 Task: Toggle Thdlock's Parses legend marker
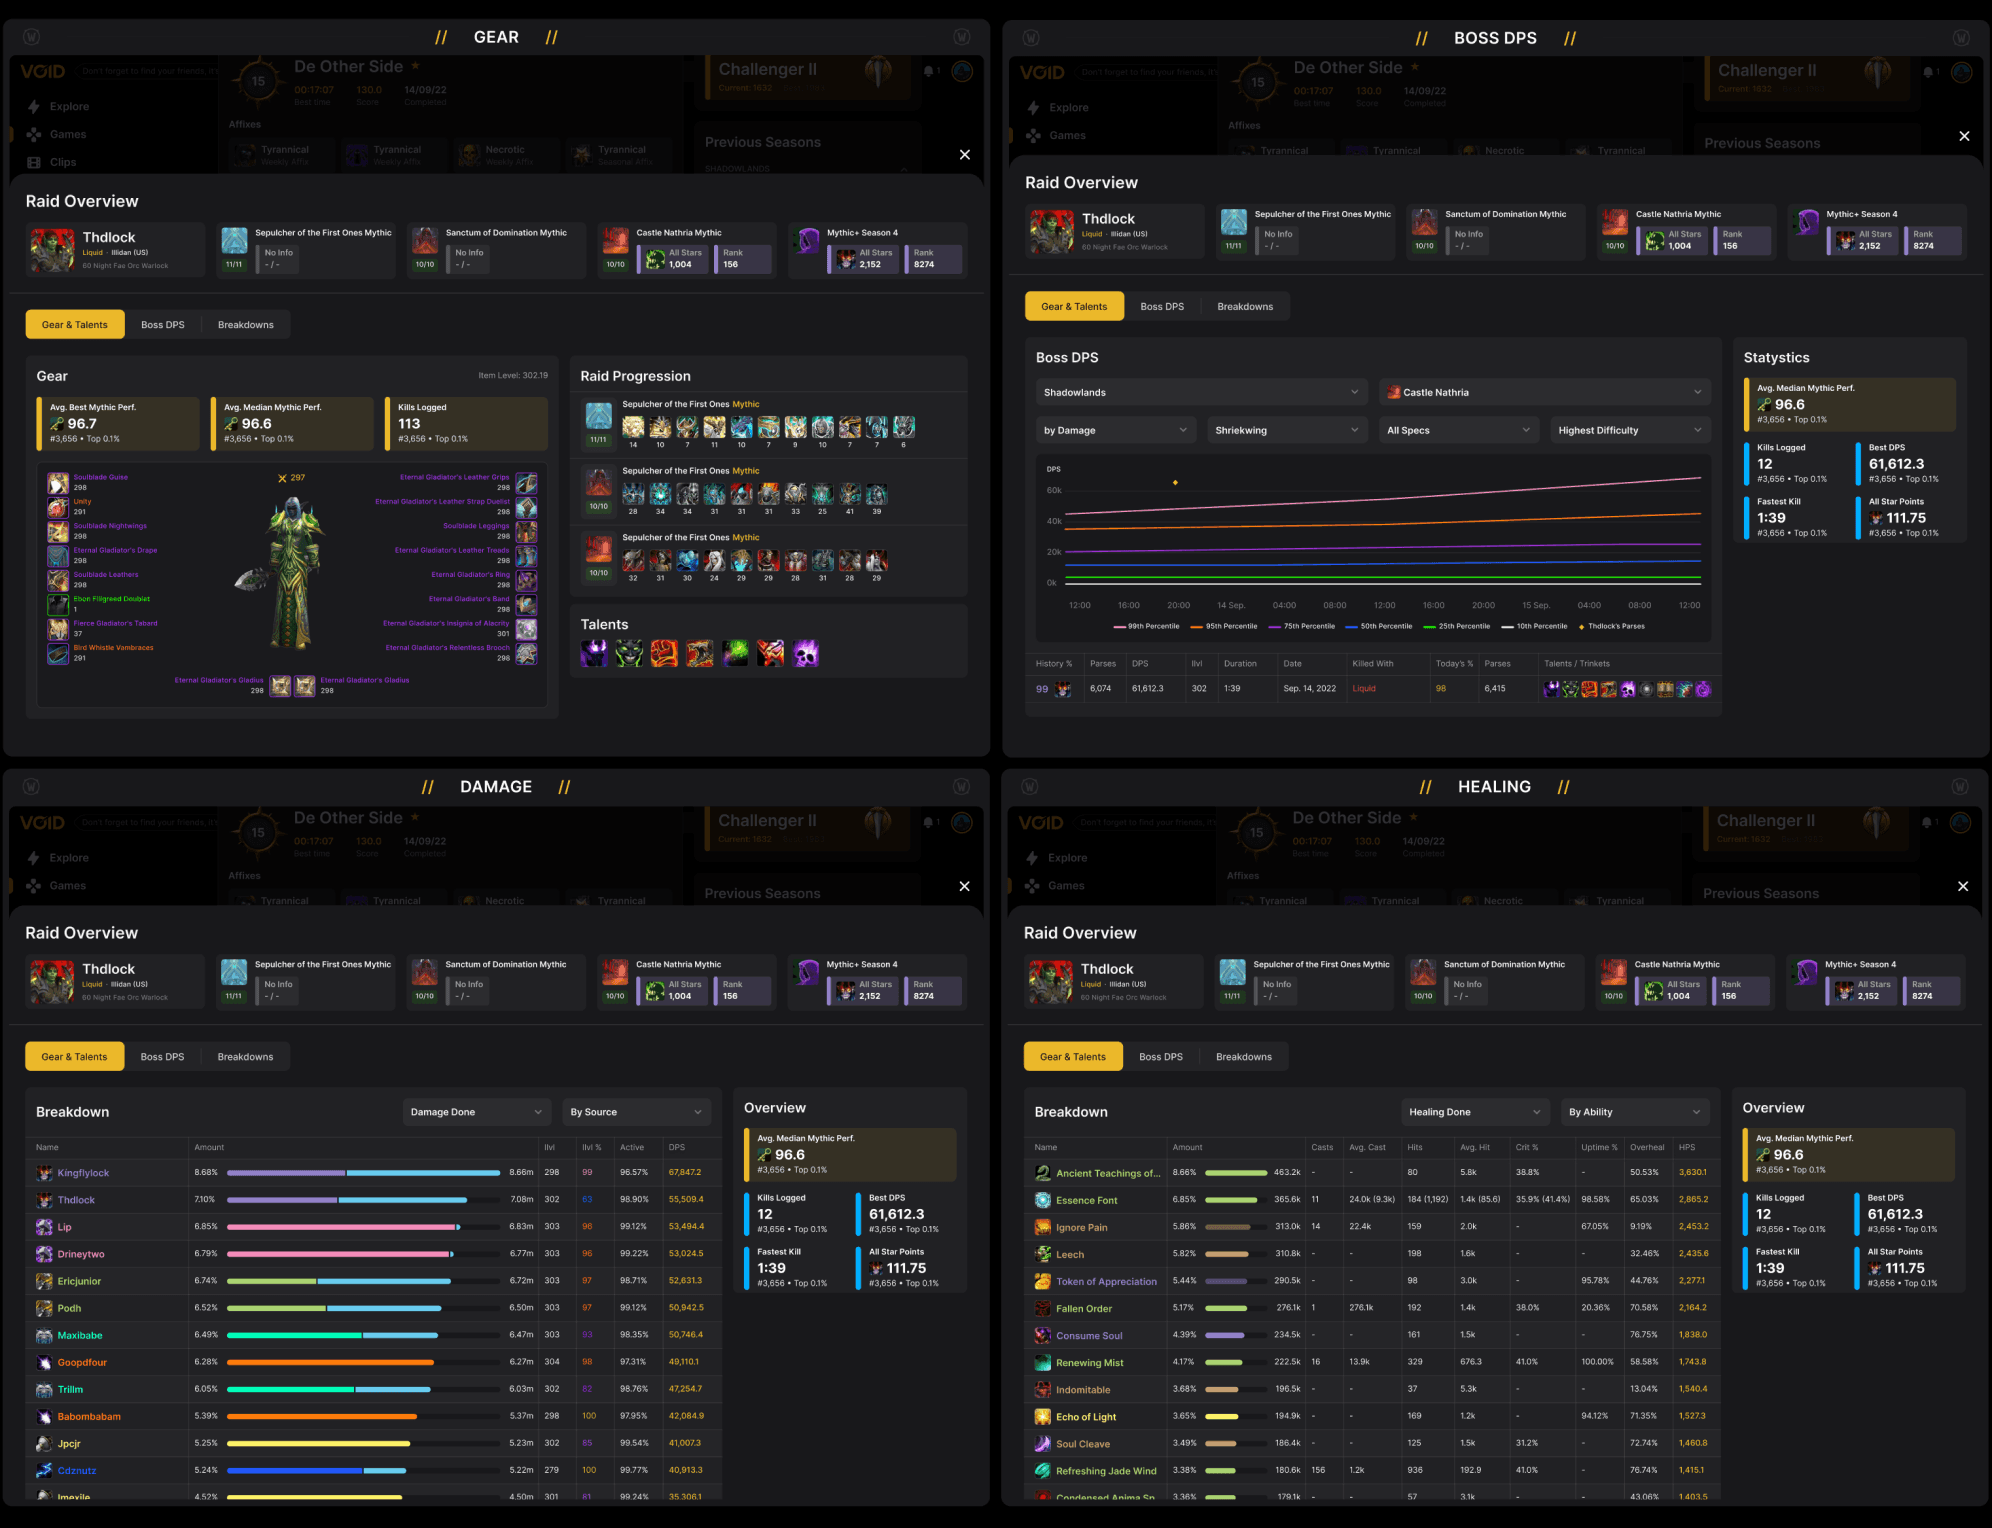[1612, 626]
